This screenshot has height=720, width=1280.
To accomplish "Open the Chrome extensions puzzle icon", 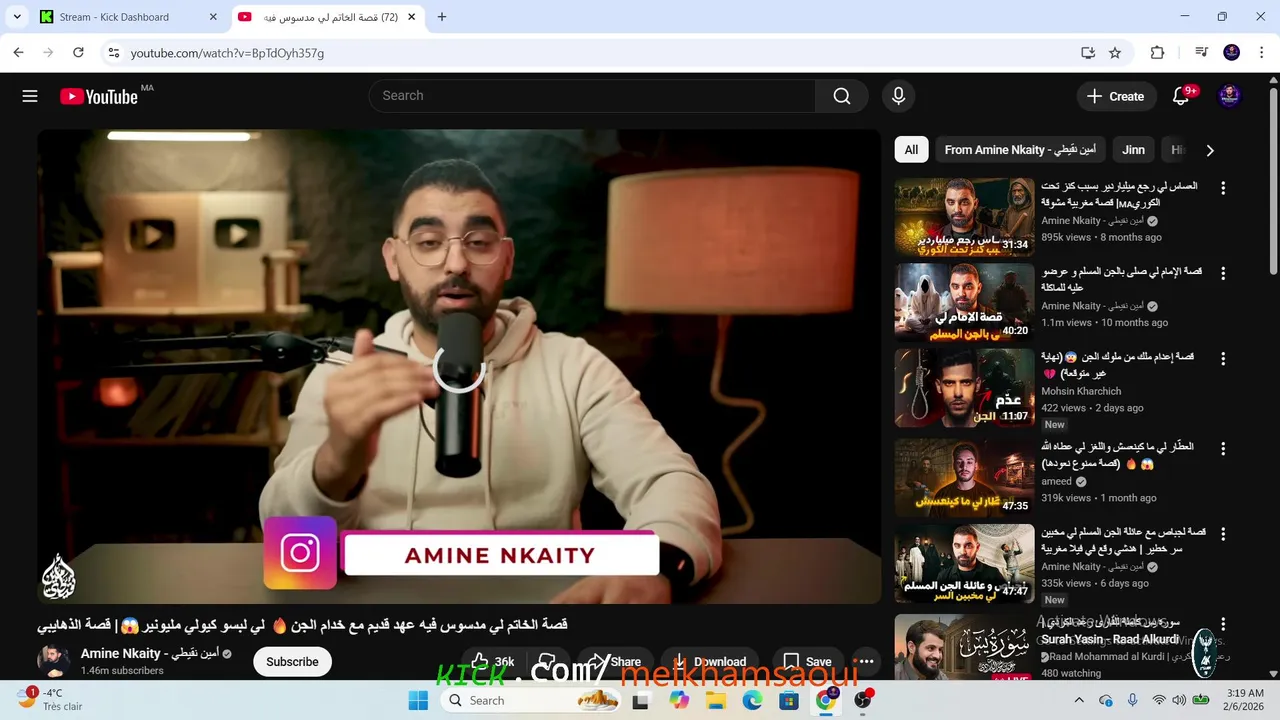I will tap(1158, 53).
